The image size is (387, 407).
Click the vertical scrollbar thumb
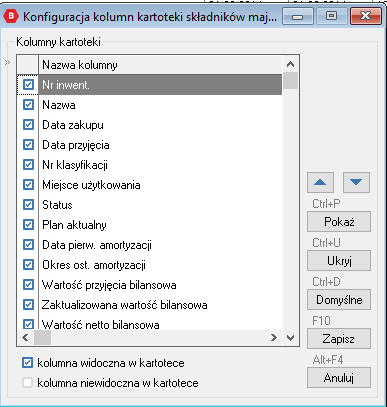pyautogui.click(x=290, y=81)
